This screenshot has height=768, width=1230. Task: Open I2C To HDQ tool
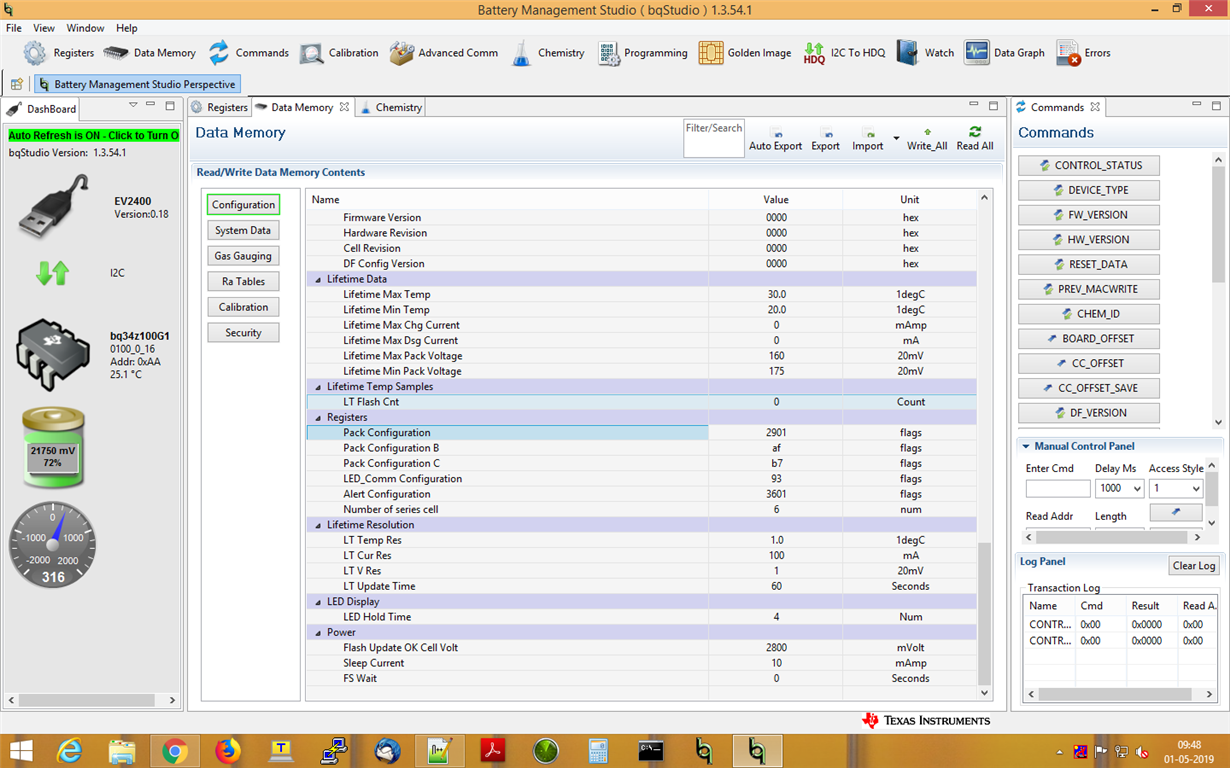814,53
